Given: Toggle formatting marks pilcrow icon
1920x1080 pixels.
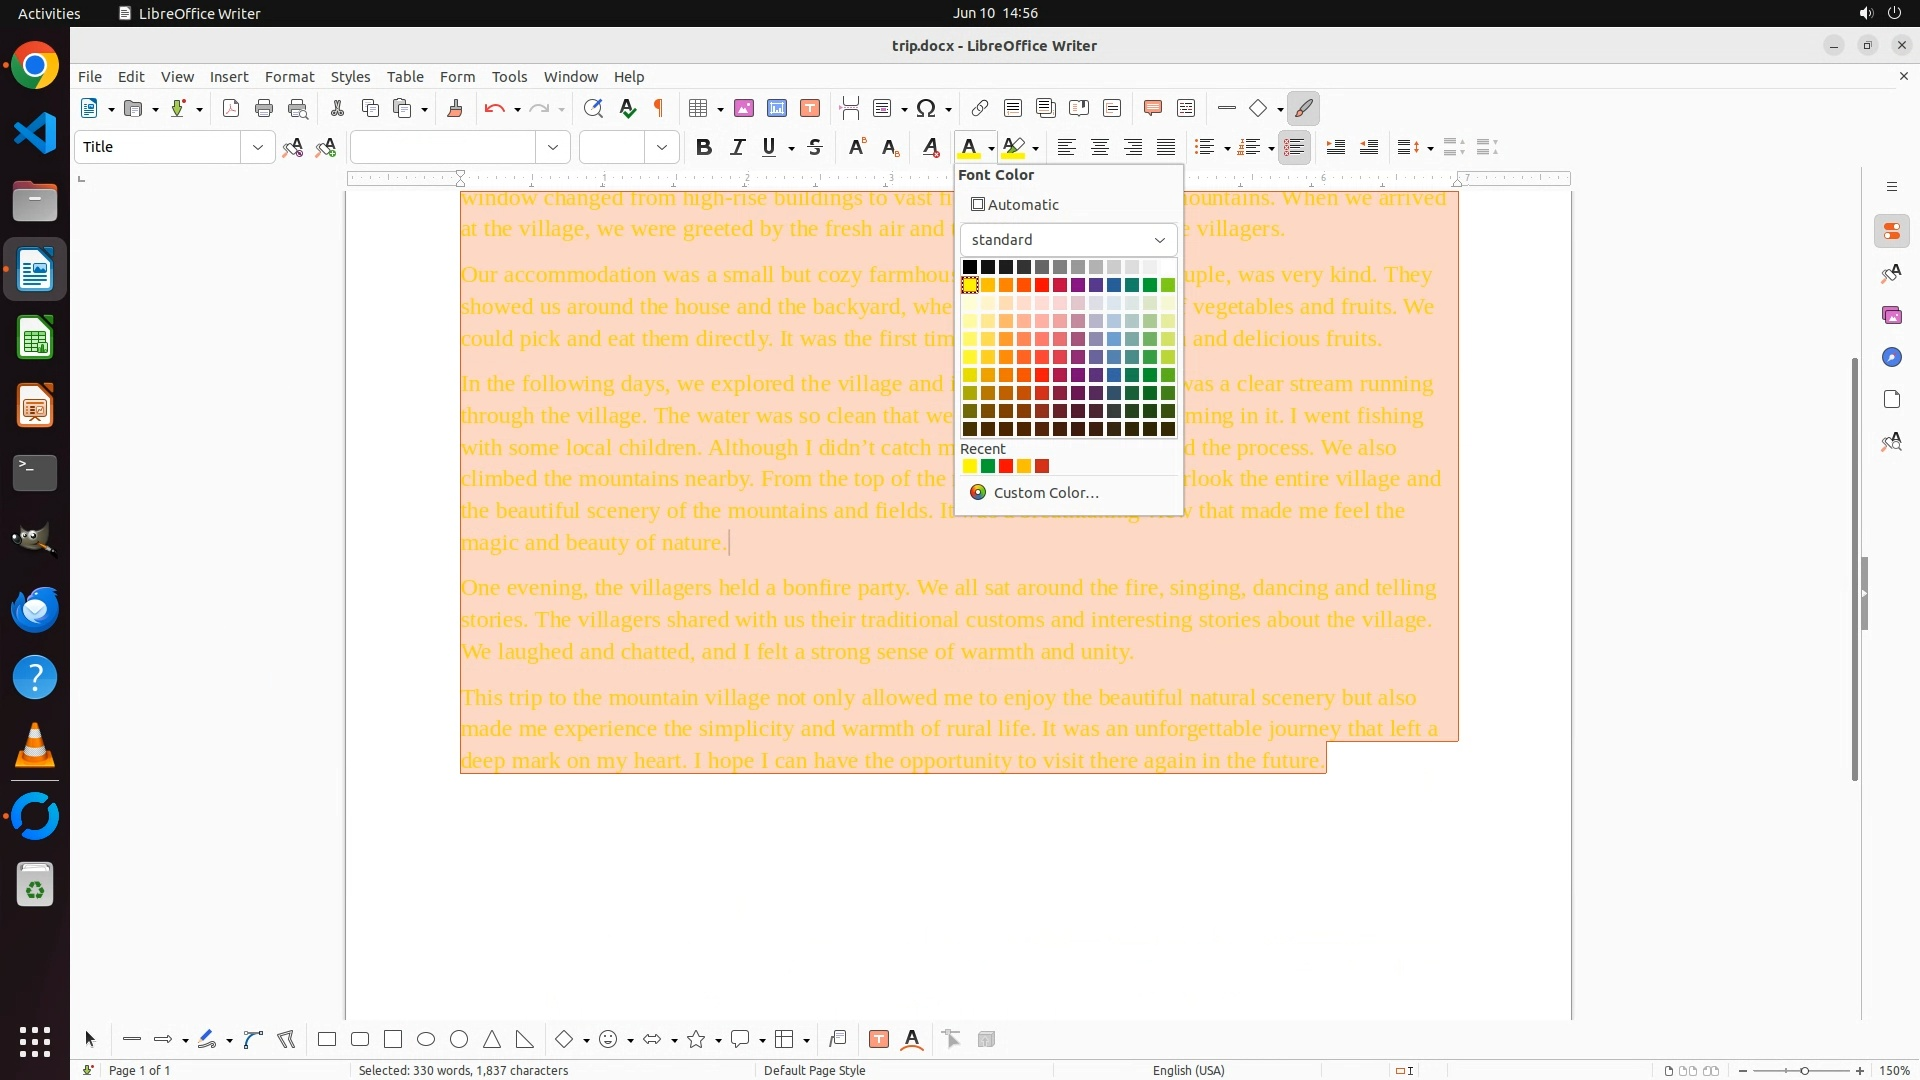Looking at the screenshot, I should click(x=659, y=108).
